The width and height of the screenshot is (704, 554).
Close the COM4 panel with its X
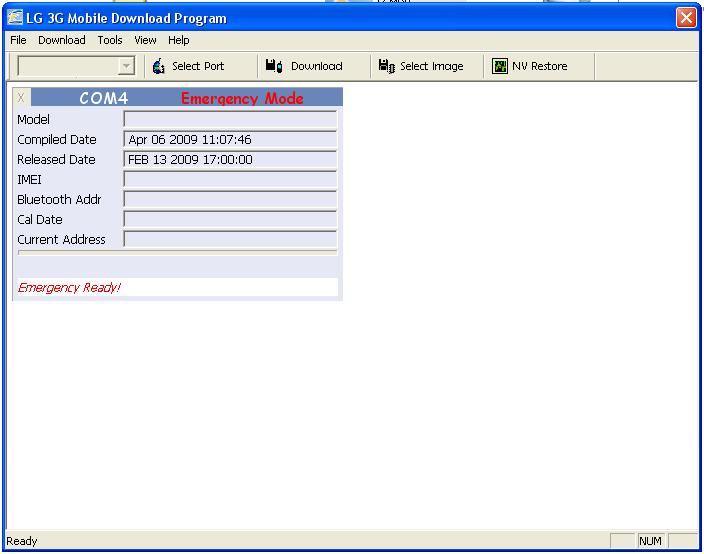pos(21,97)
